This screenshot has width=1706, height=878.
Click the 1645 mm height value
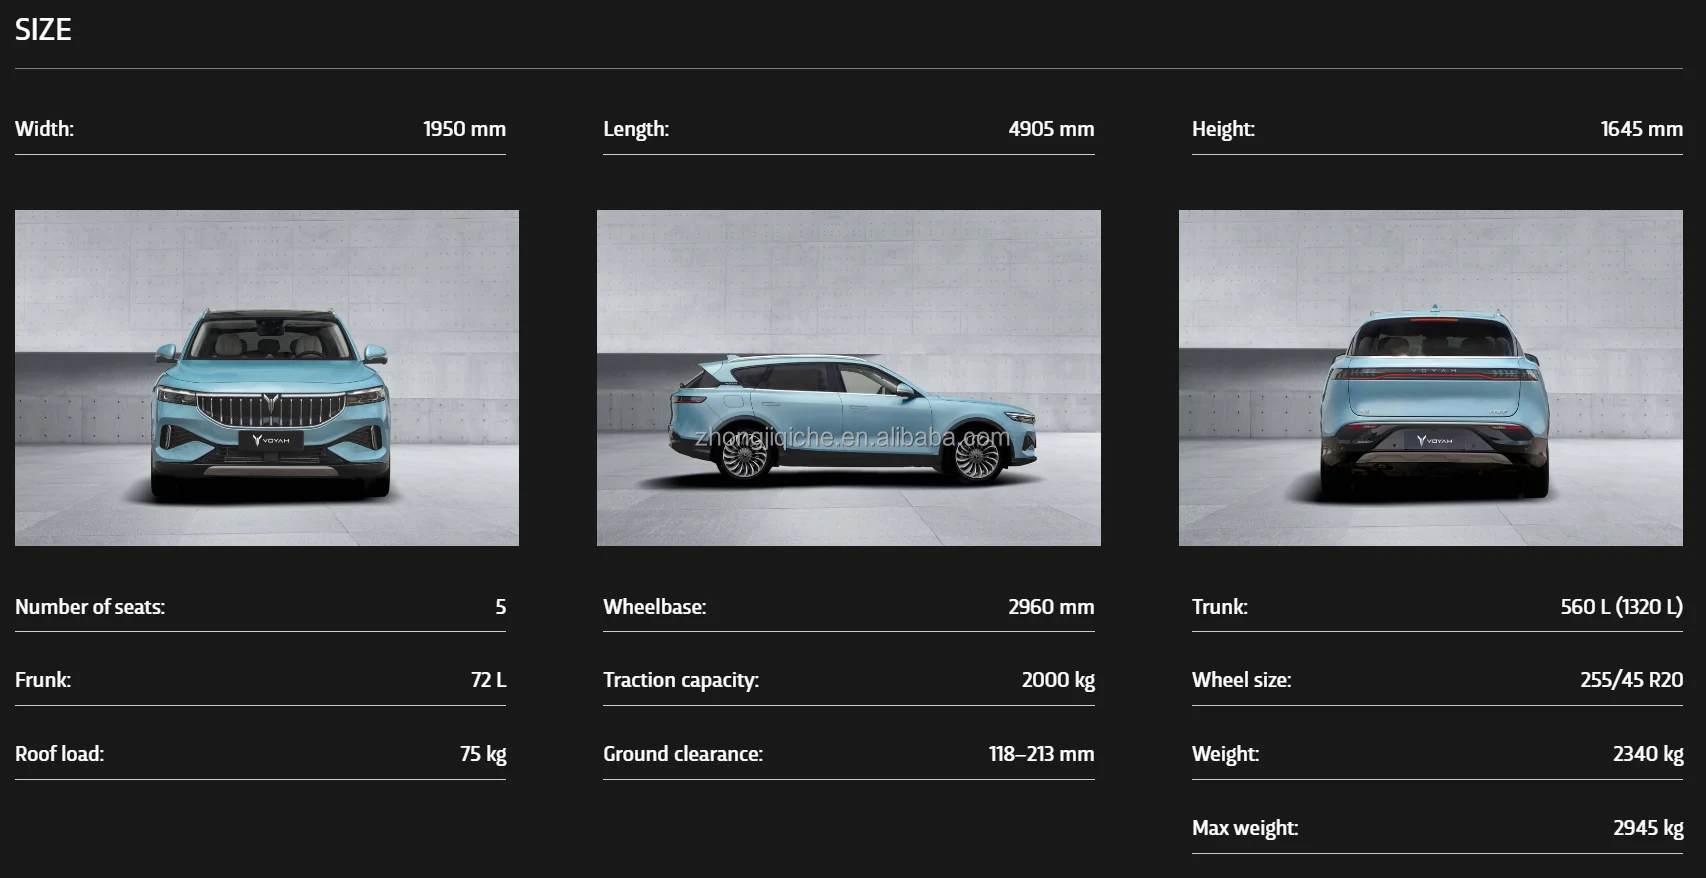1641,129
